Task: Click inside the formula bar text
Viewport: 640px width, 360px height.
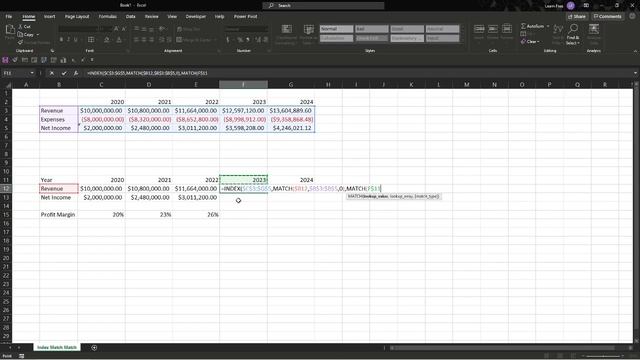Action: (x=147, y=73)
